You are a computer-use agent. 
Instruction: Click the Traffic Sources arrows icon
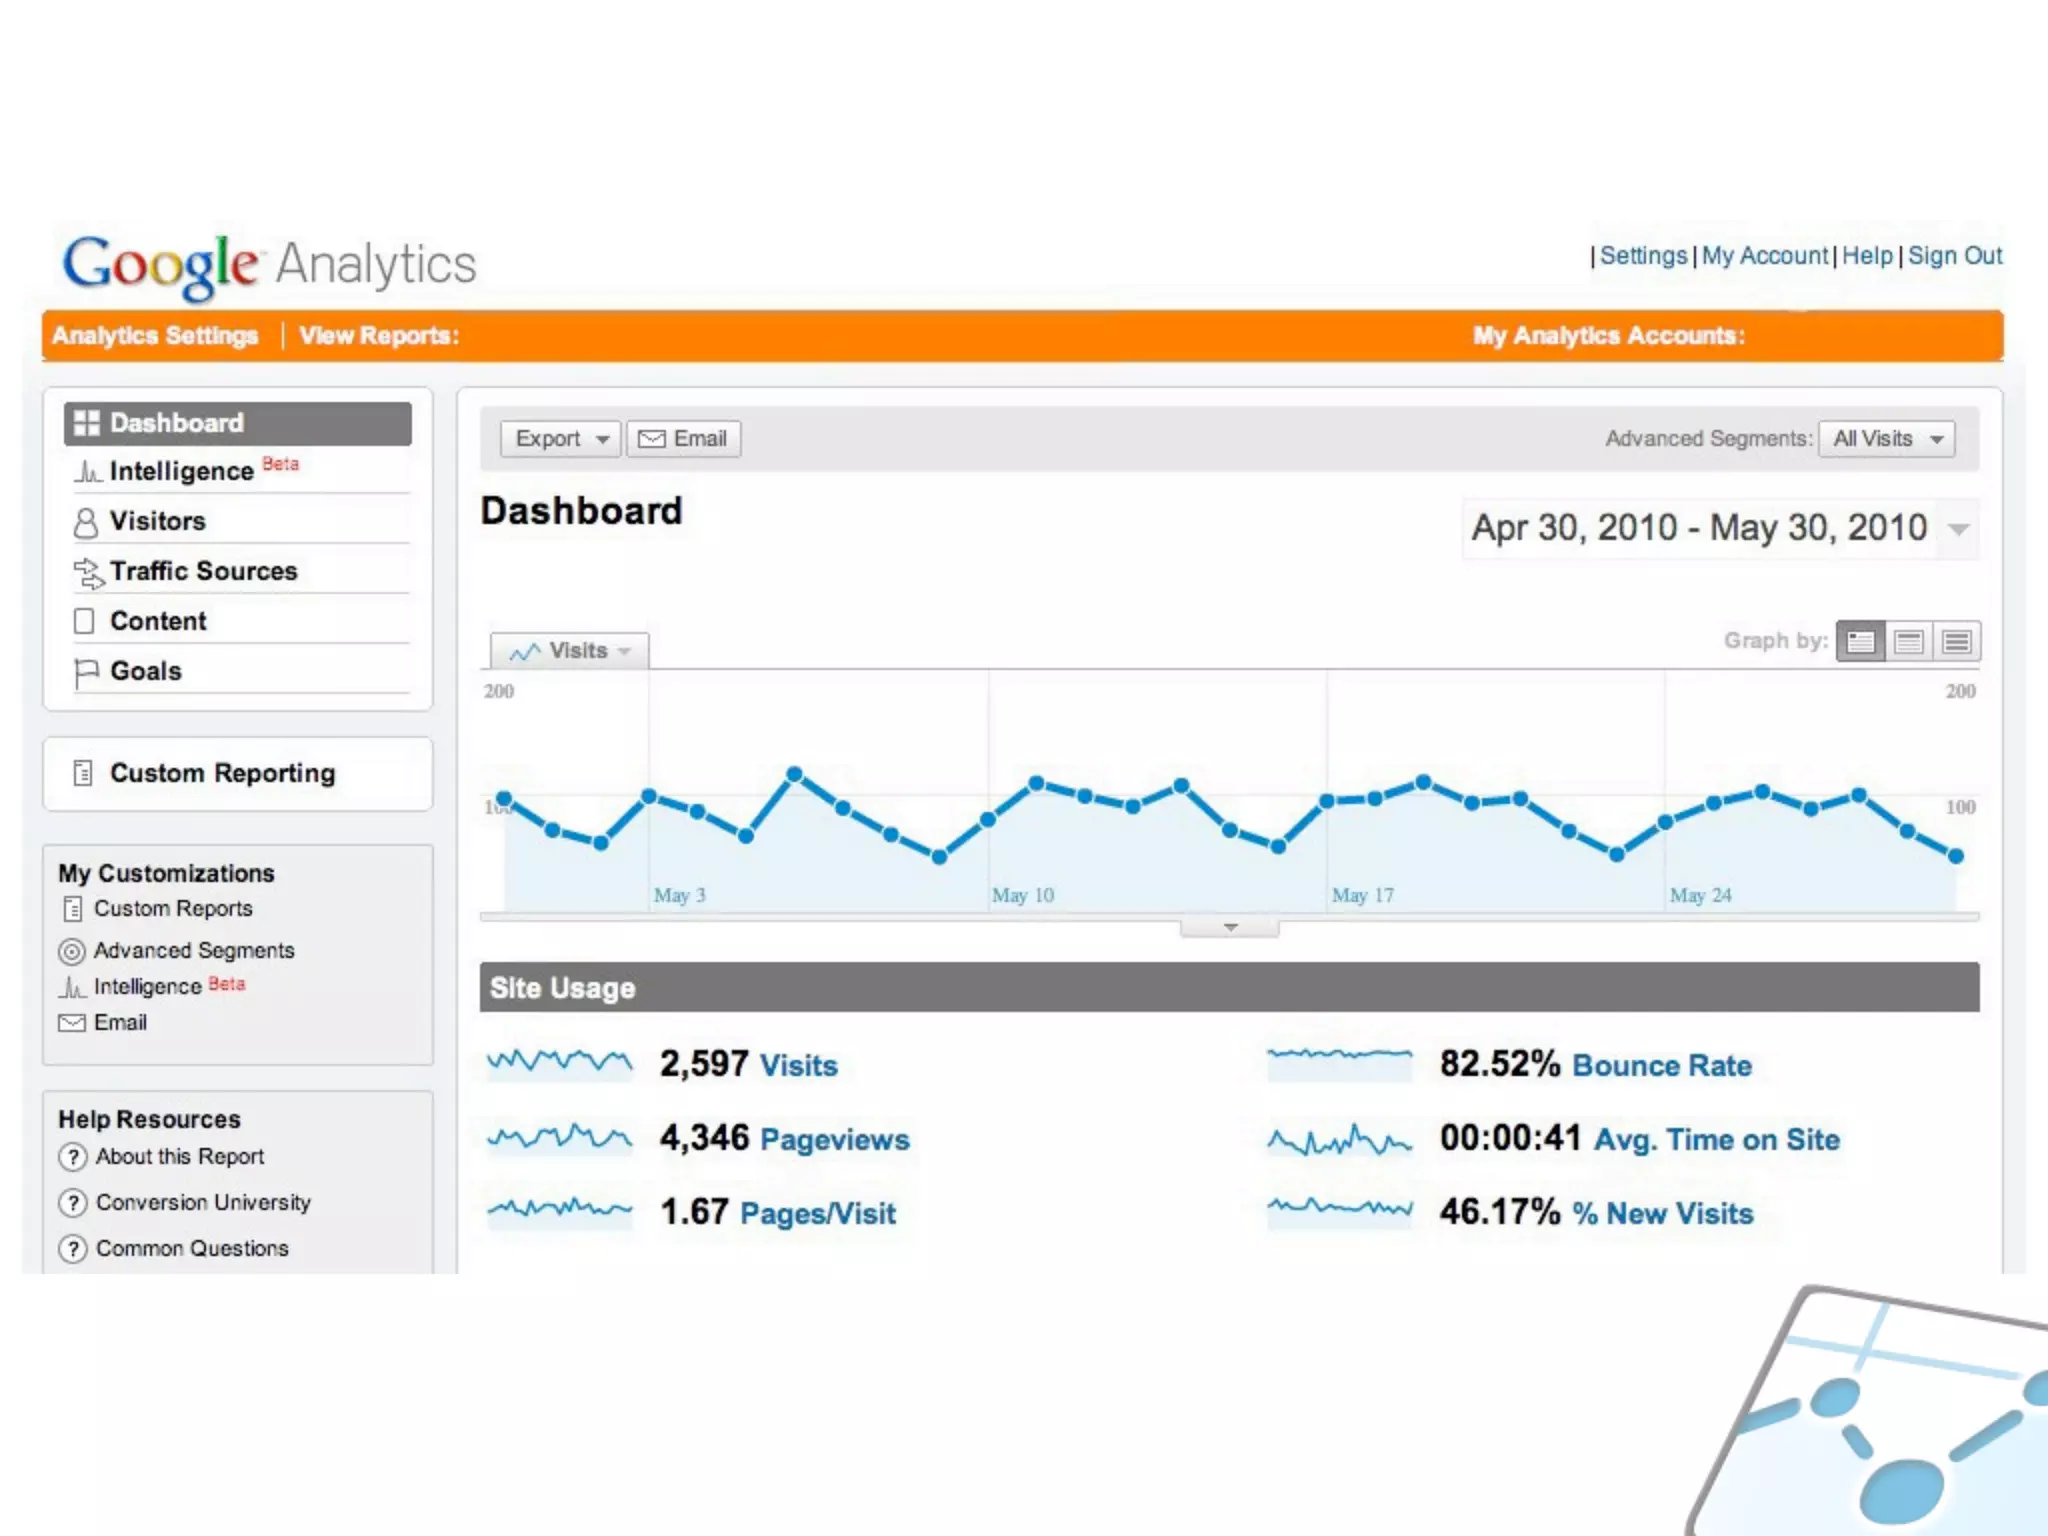(88, 572)
